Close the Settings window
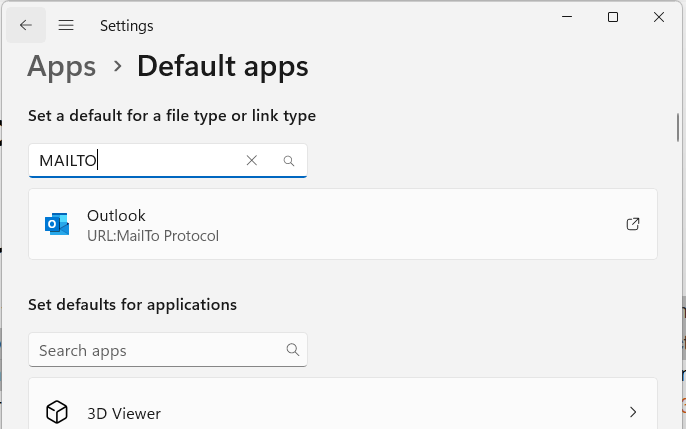The width and height of the screenshot is (686, 429). point(659,17)
